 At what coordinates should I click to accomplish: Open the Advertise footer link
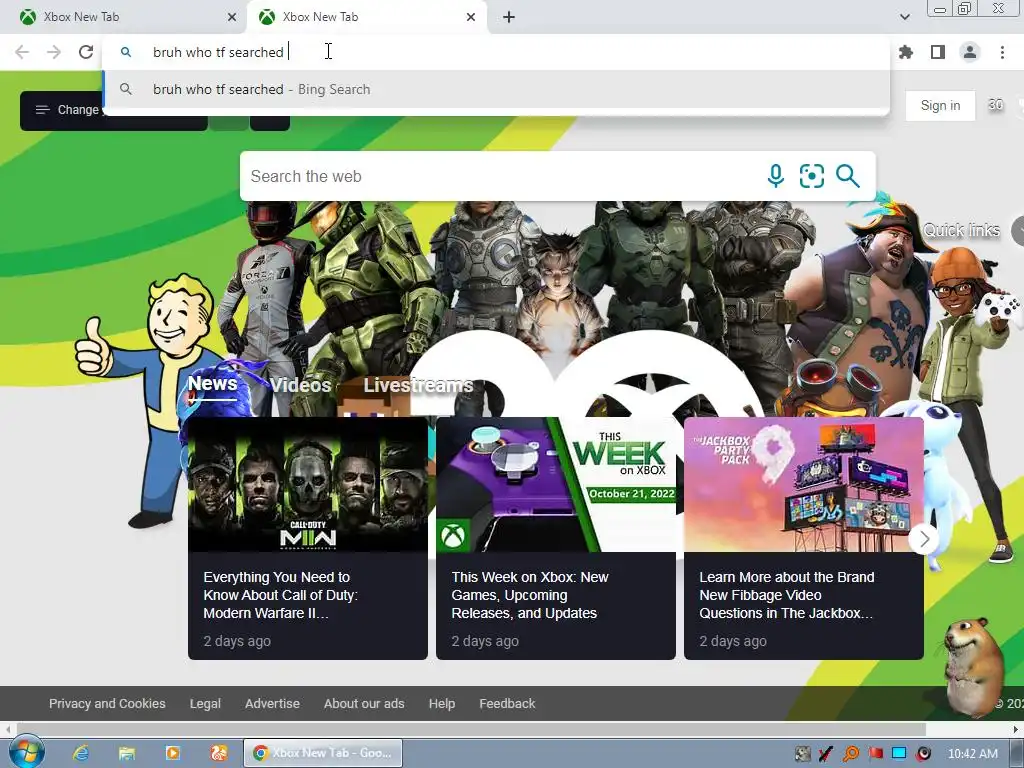(x=272, y=703)
